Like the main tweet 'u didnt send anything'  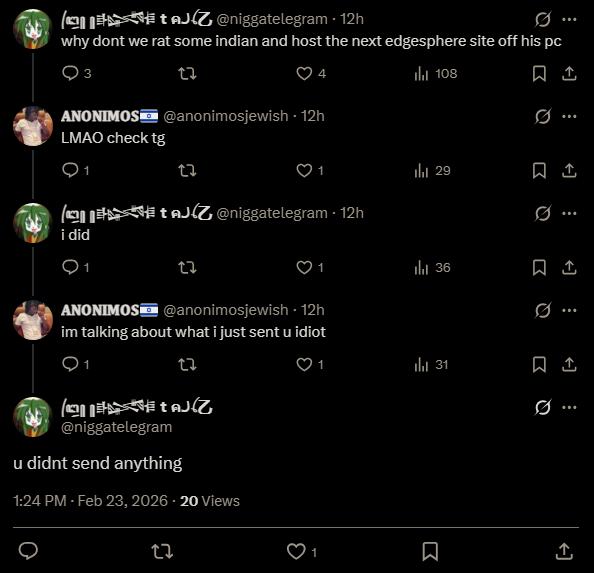302,551
